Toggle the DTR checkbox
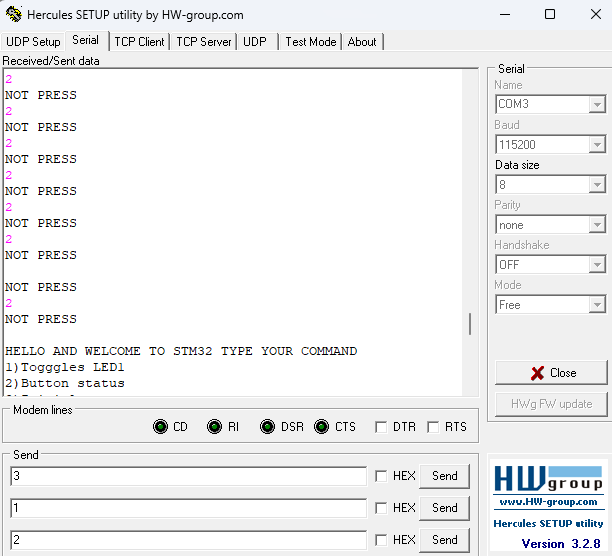 pos(381,427)
